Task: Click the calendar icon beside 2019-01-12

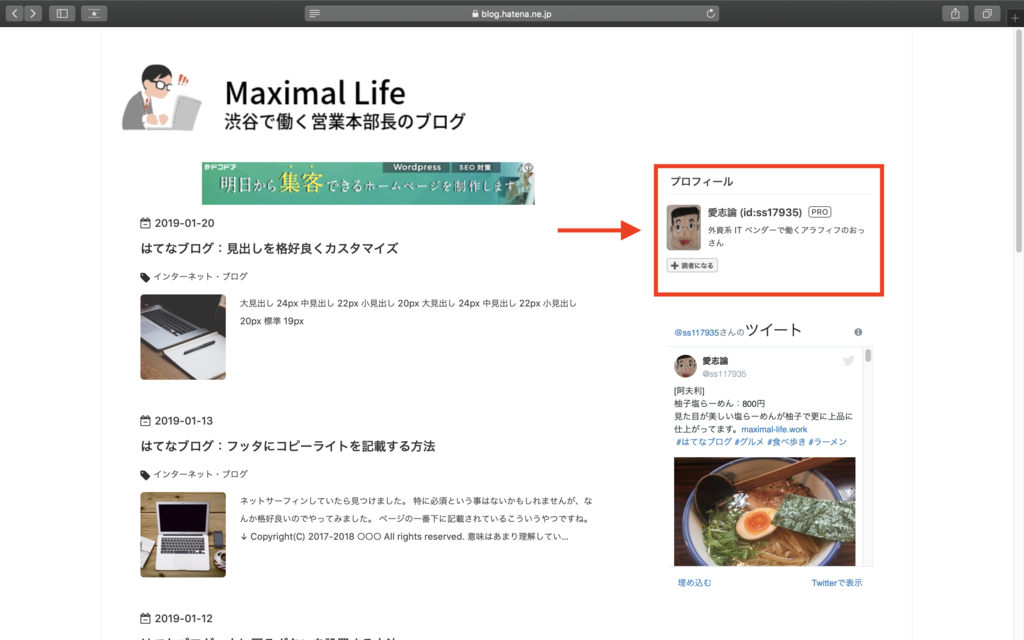Action: click(x=145, y=618)
